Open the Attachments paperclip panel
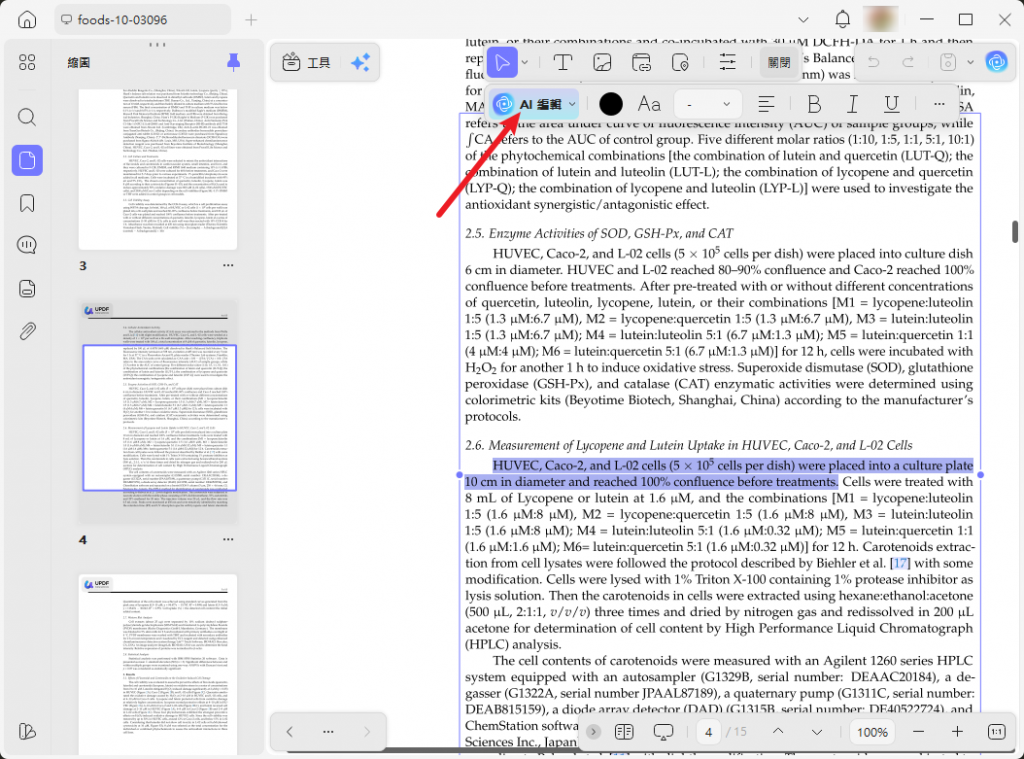This screenshot has height=759, width=1024. click(27, 331)
